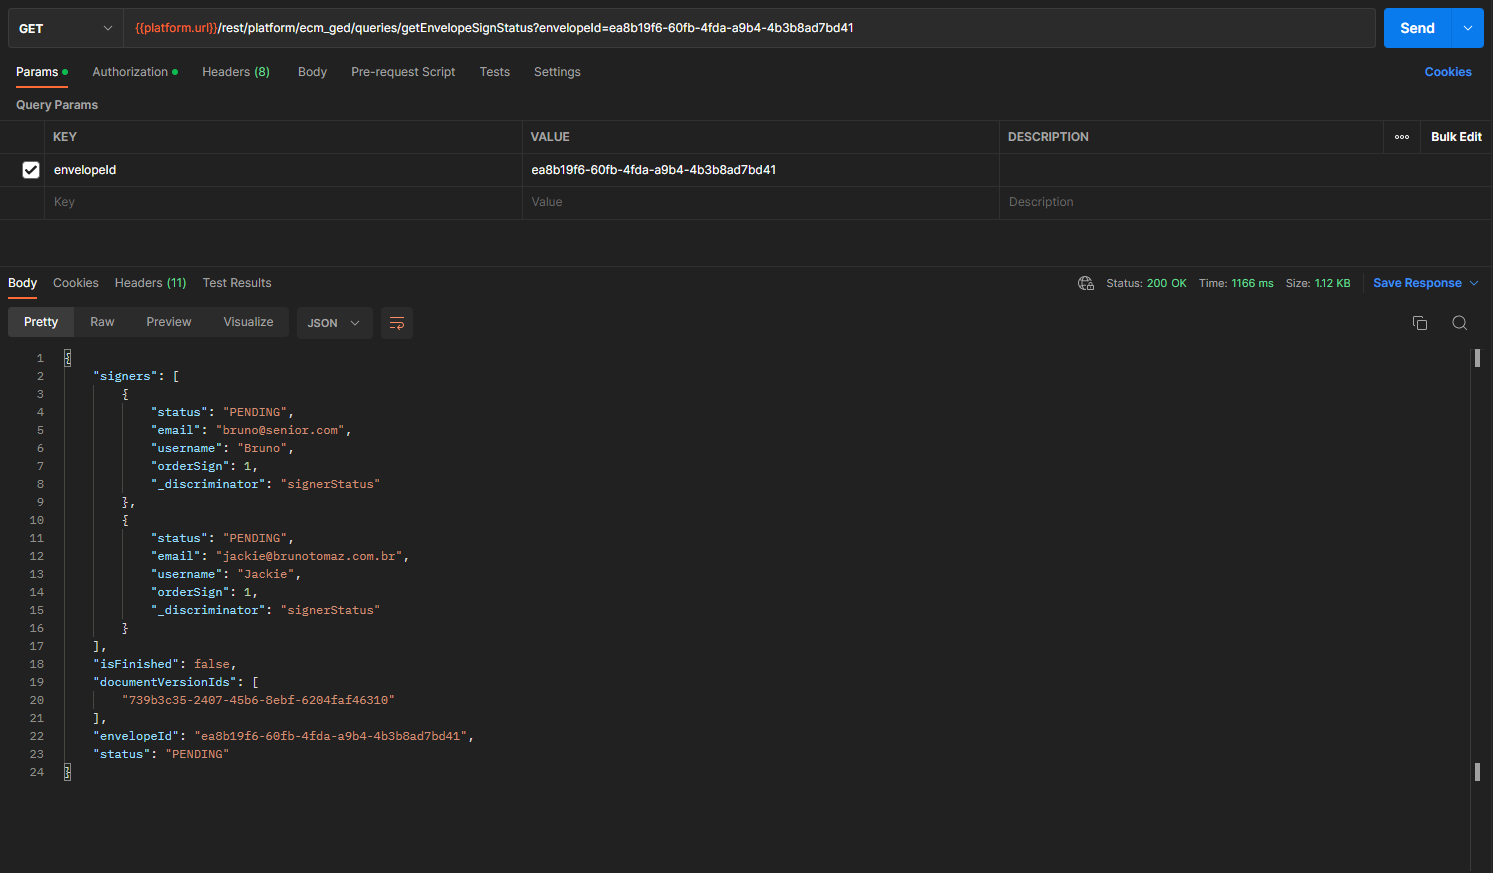Toggle line wrap in the response viewer
This screenshot has width=1493, height=873.
click(397, 323)
